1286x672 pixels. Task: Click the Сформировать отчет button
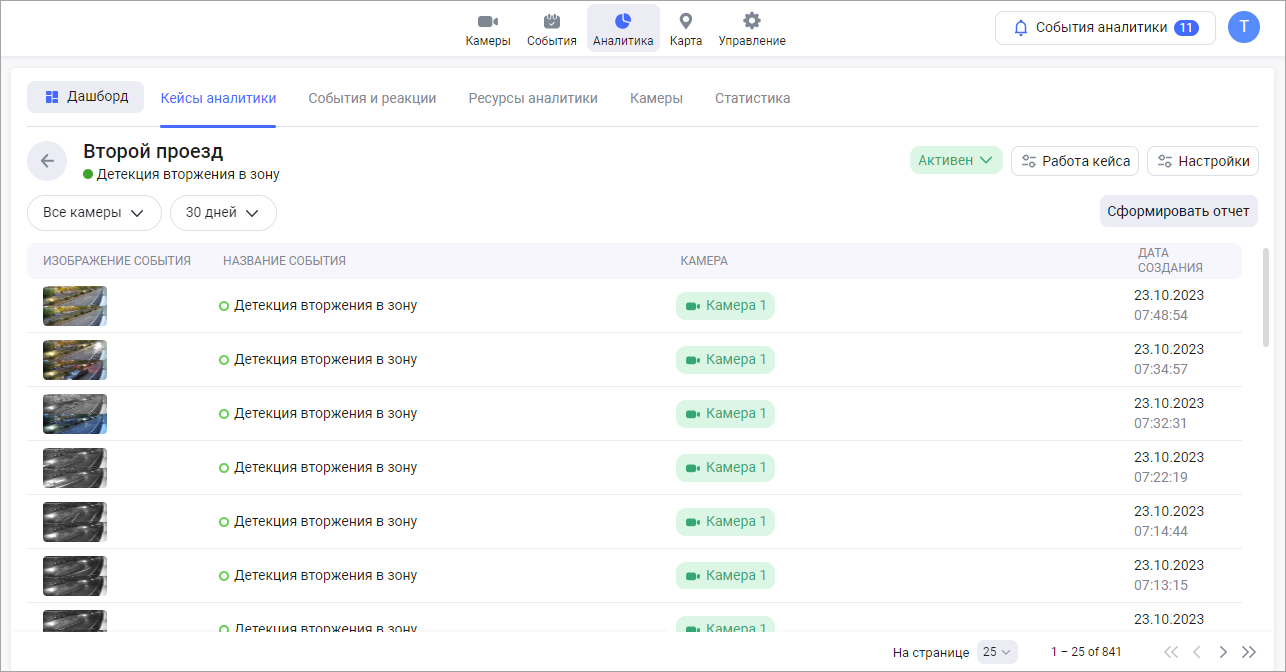click(1178, 212)
